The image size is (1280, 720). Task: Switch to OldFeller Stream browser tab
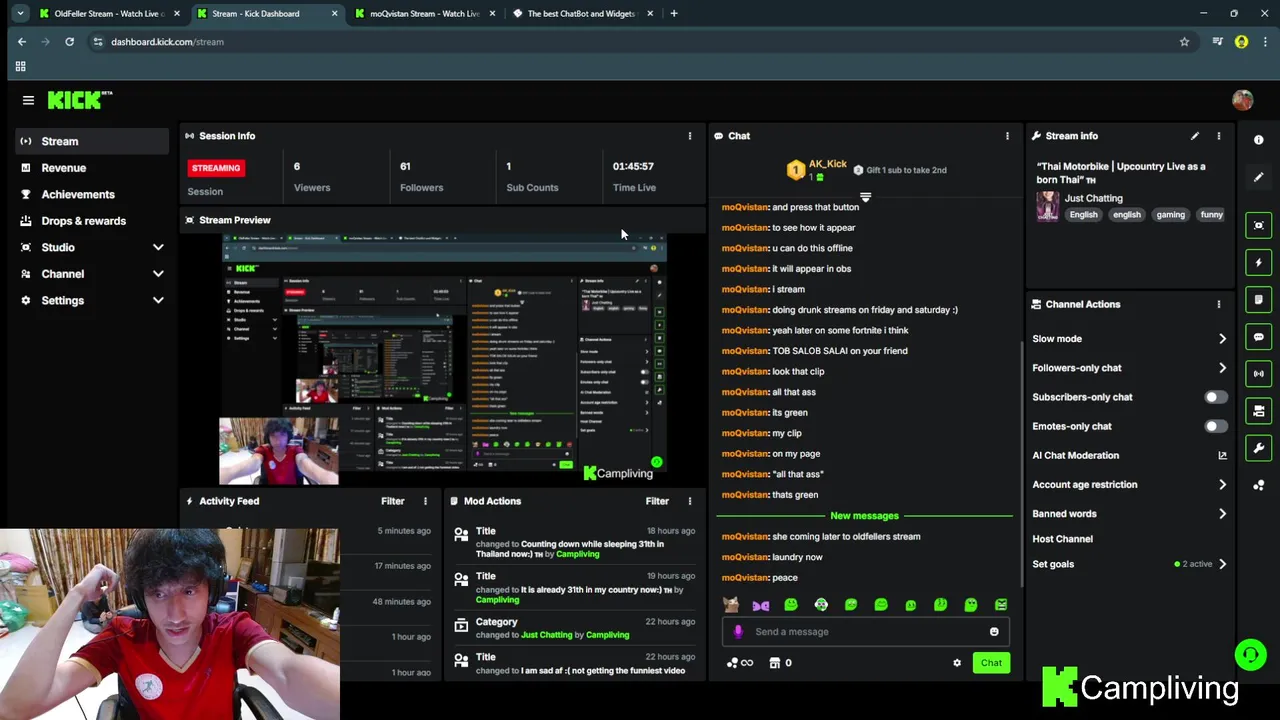(x=109, y=14)
